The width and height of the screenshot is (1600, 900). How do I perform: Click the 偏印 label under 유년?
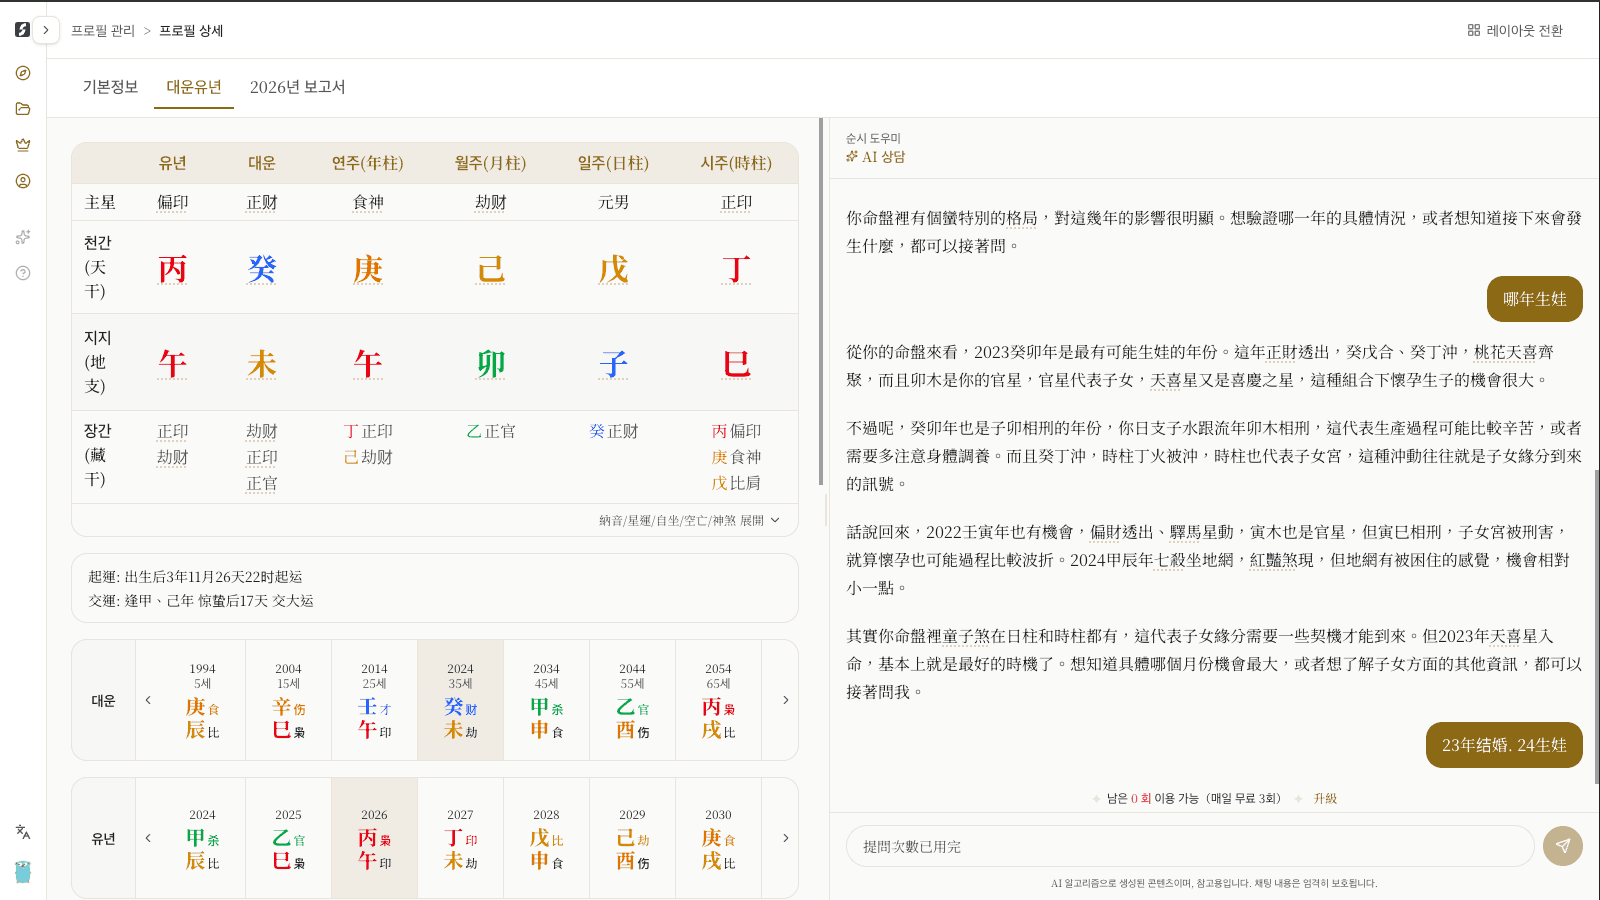[x=173, y=202]
